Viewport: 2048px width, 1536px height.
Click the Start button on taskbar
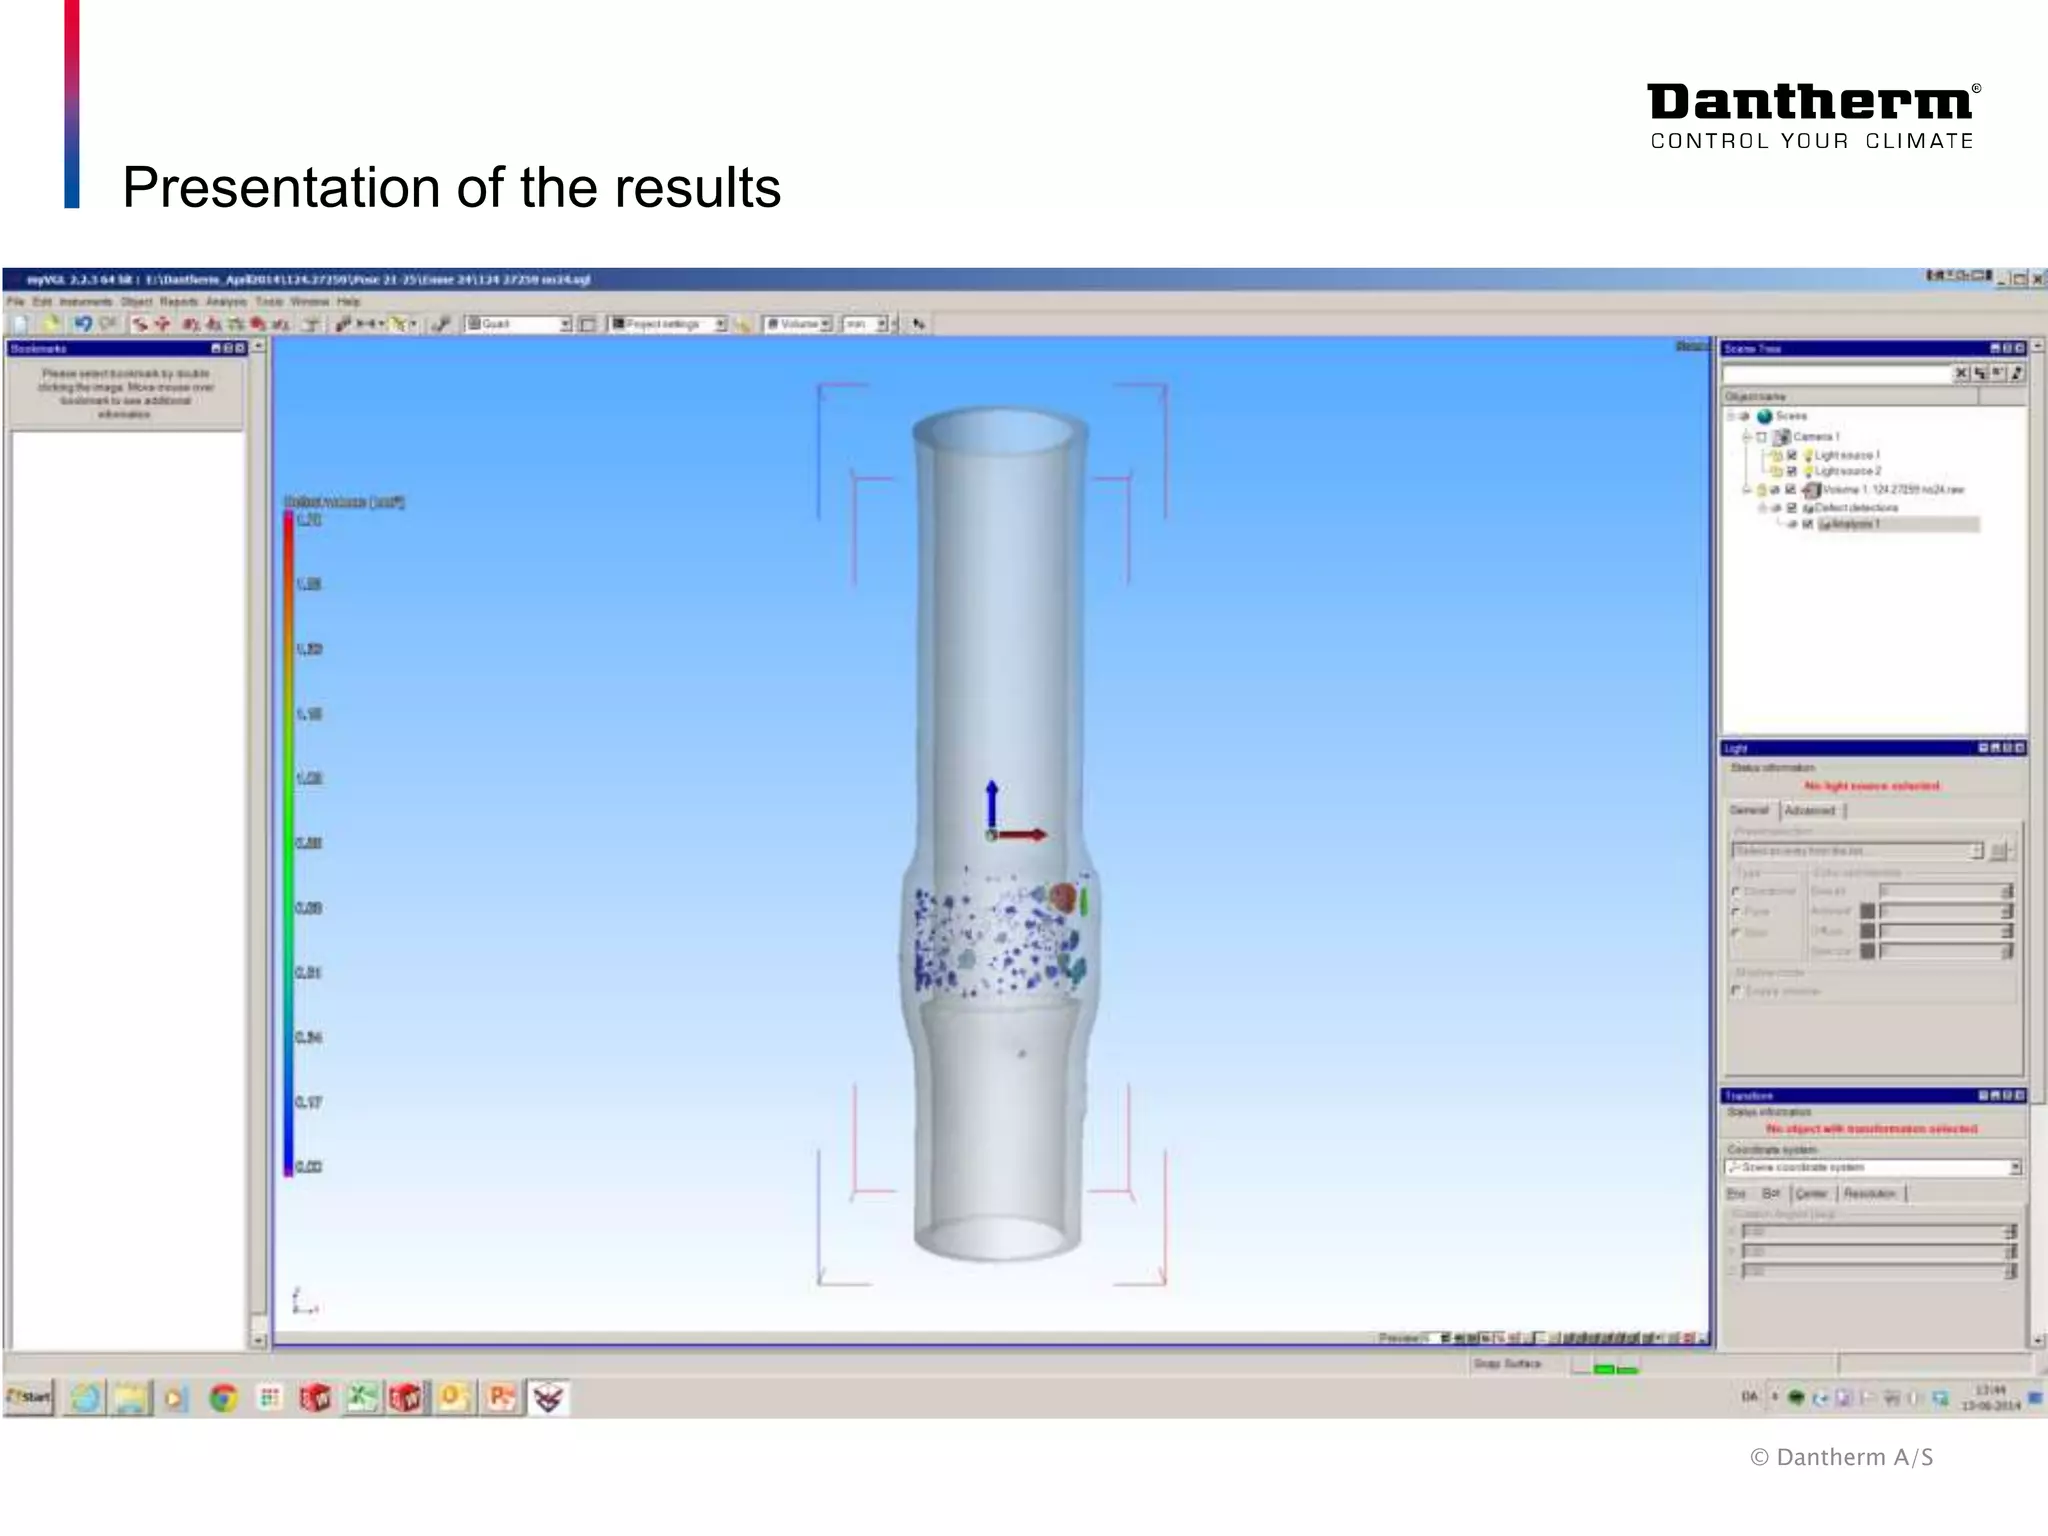tap(29, 1397)
